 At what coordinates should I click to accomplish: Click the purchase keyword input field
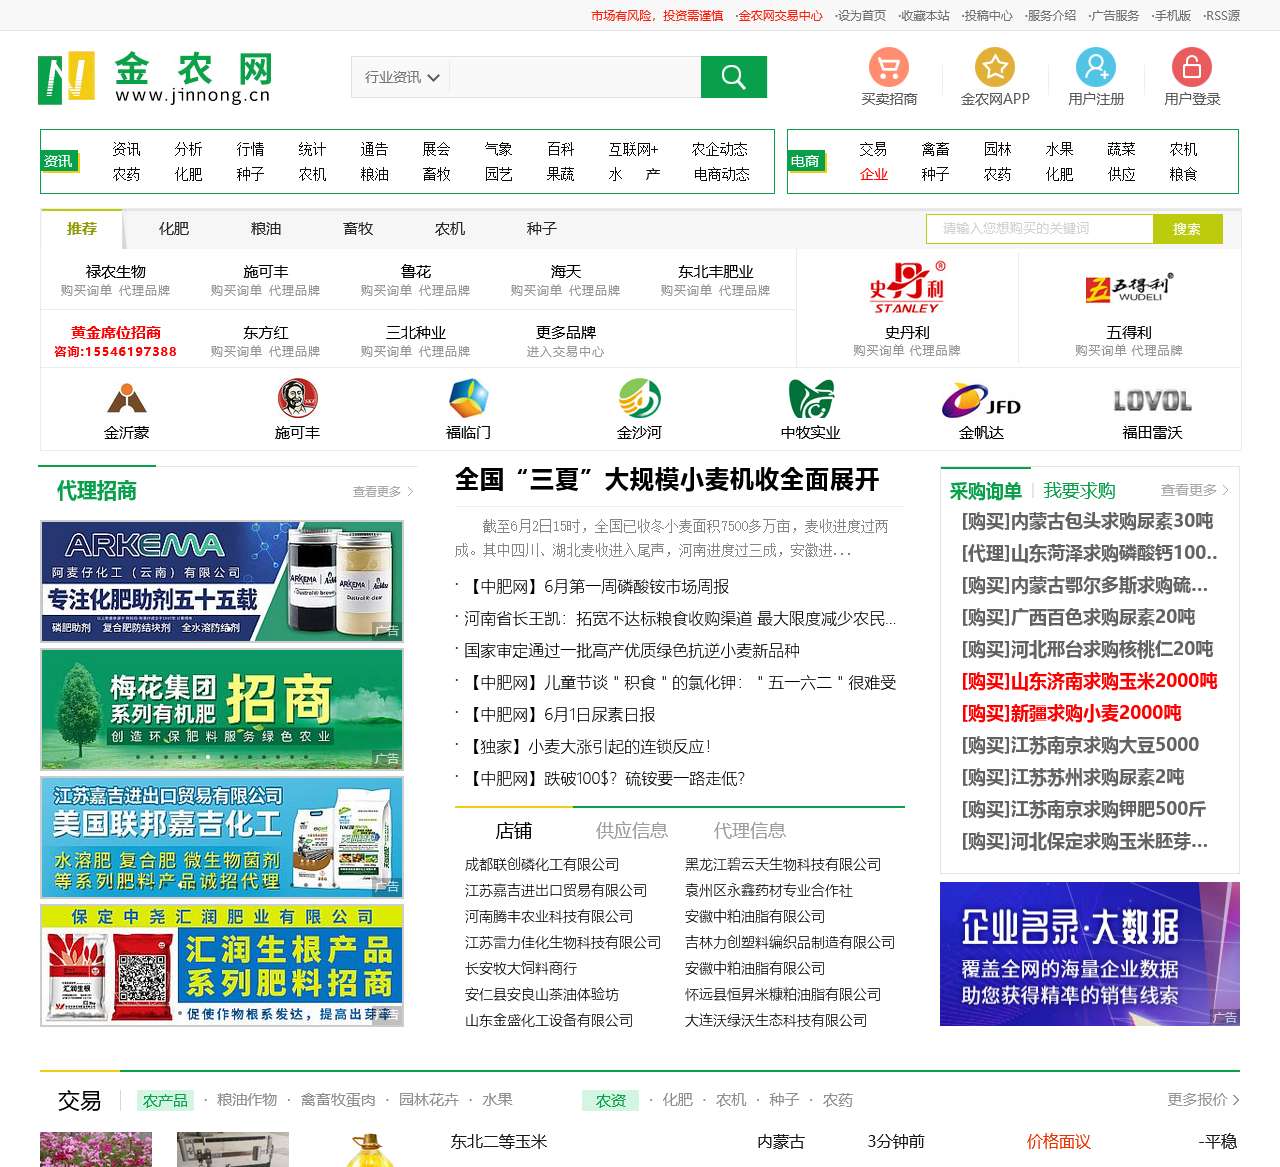coord(1040,229)
